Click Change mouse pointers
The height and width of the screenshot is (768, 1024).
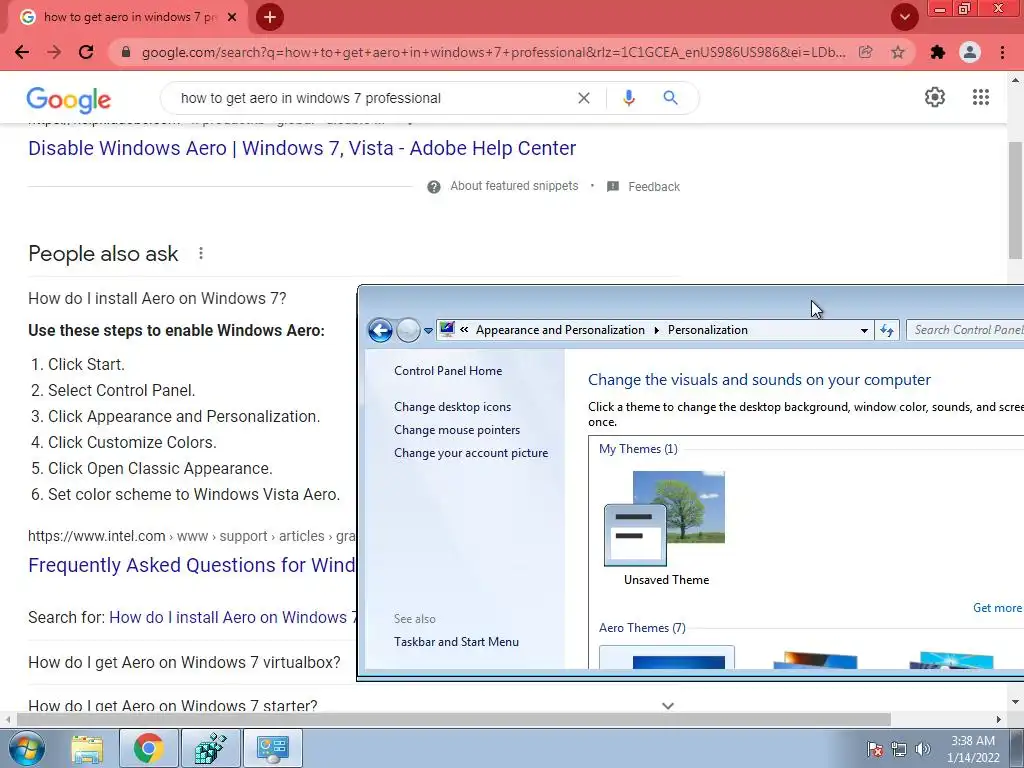pyautogui.click(x=457, y=430)
